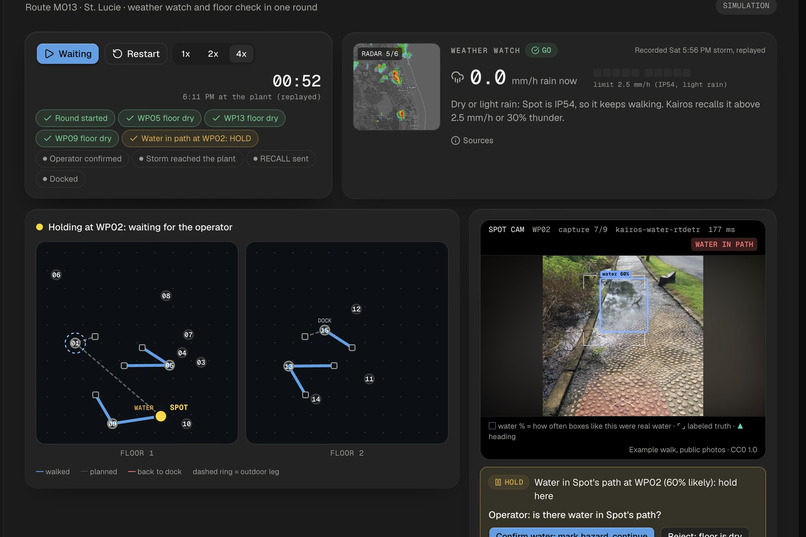Screen dimensions: 806x537
Task: Click the Waiting play button
Action: [67, 54]
